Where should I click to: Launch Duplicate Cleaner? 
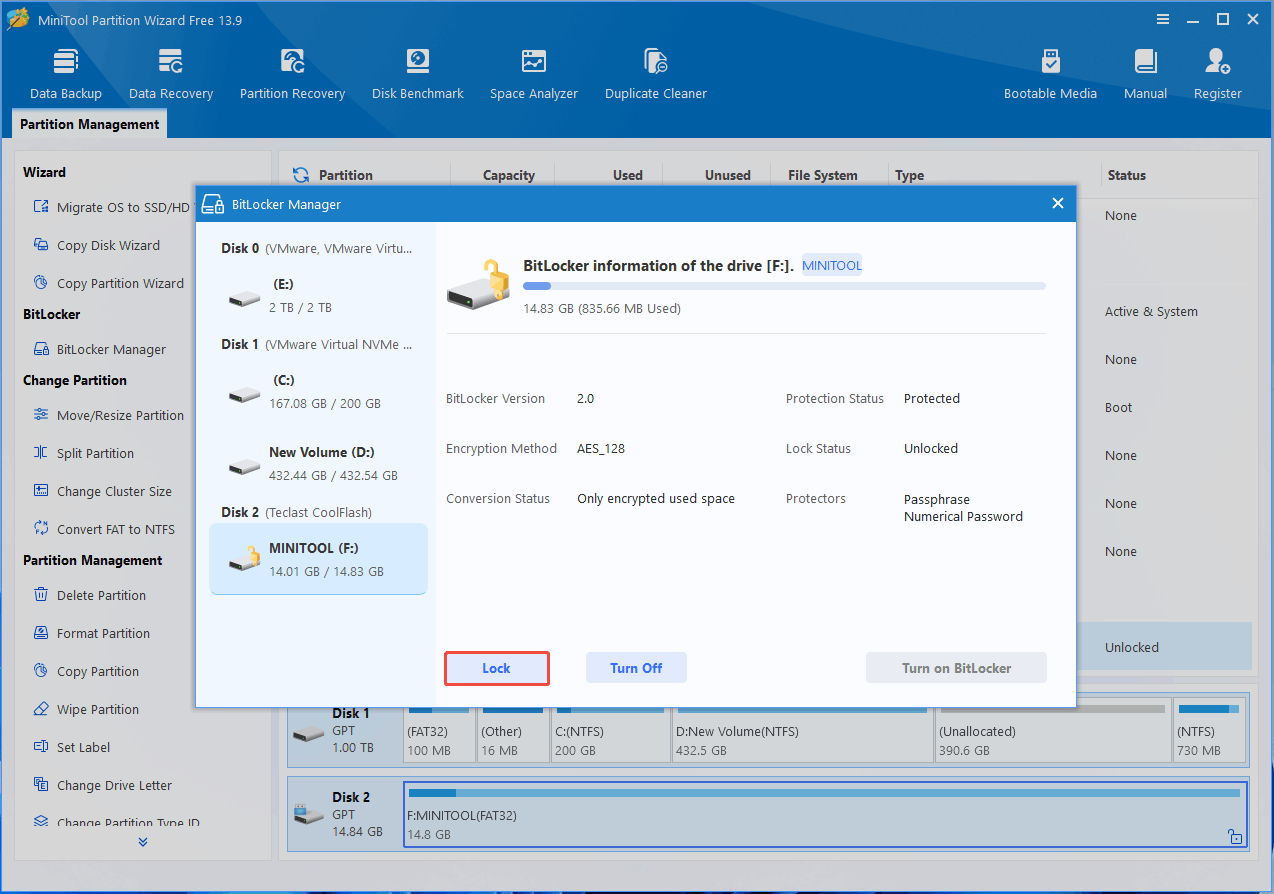tap(656, 74)
